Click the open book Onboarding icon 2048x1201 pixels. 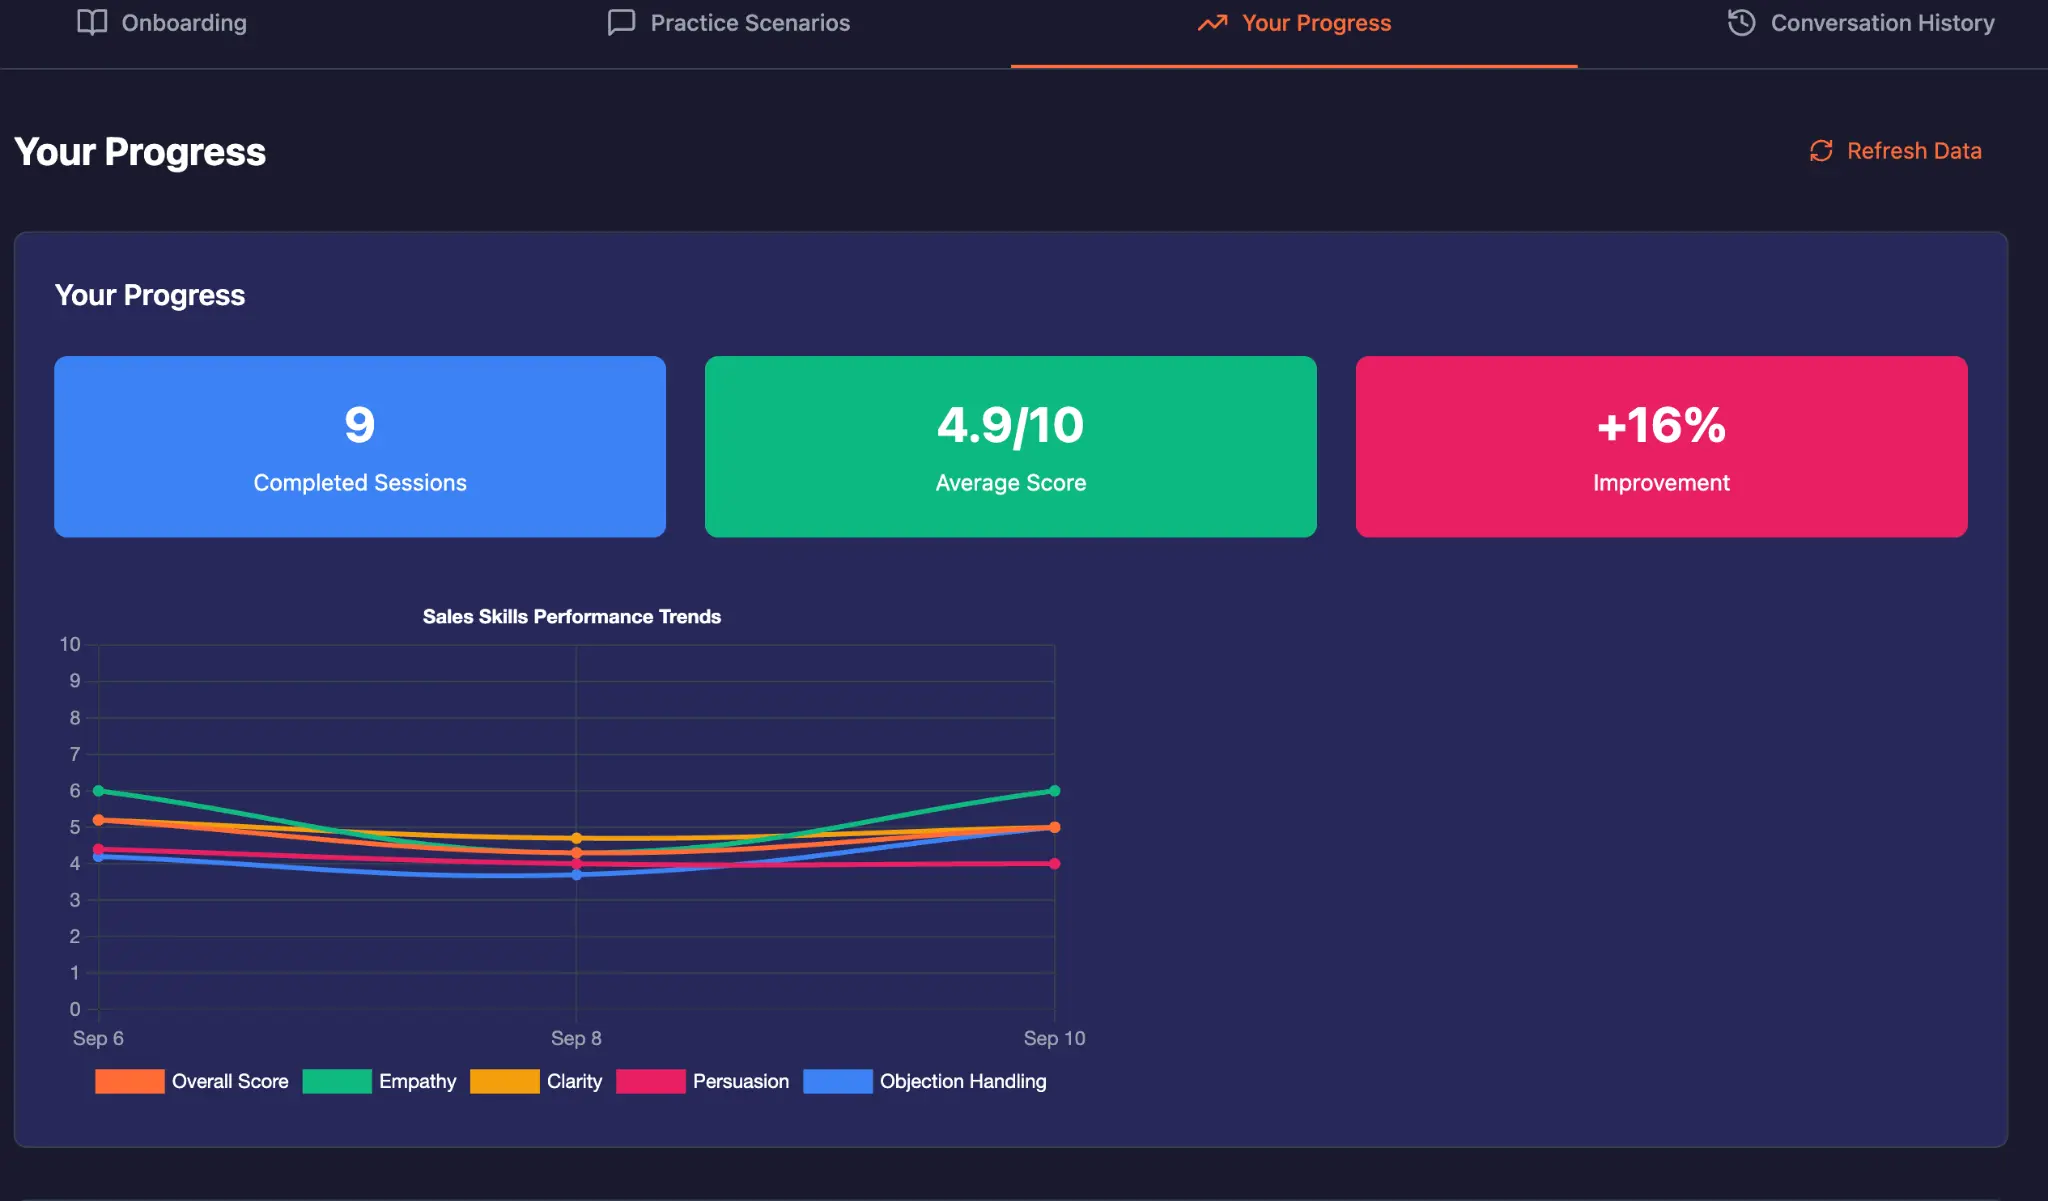91,22
